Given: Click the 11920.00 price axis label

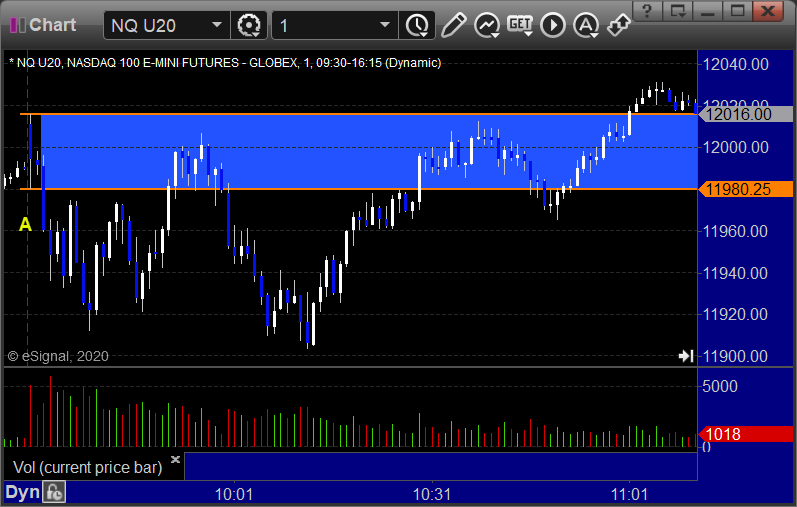Looking at the screenshot, I should tap(735, 314).
